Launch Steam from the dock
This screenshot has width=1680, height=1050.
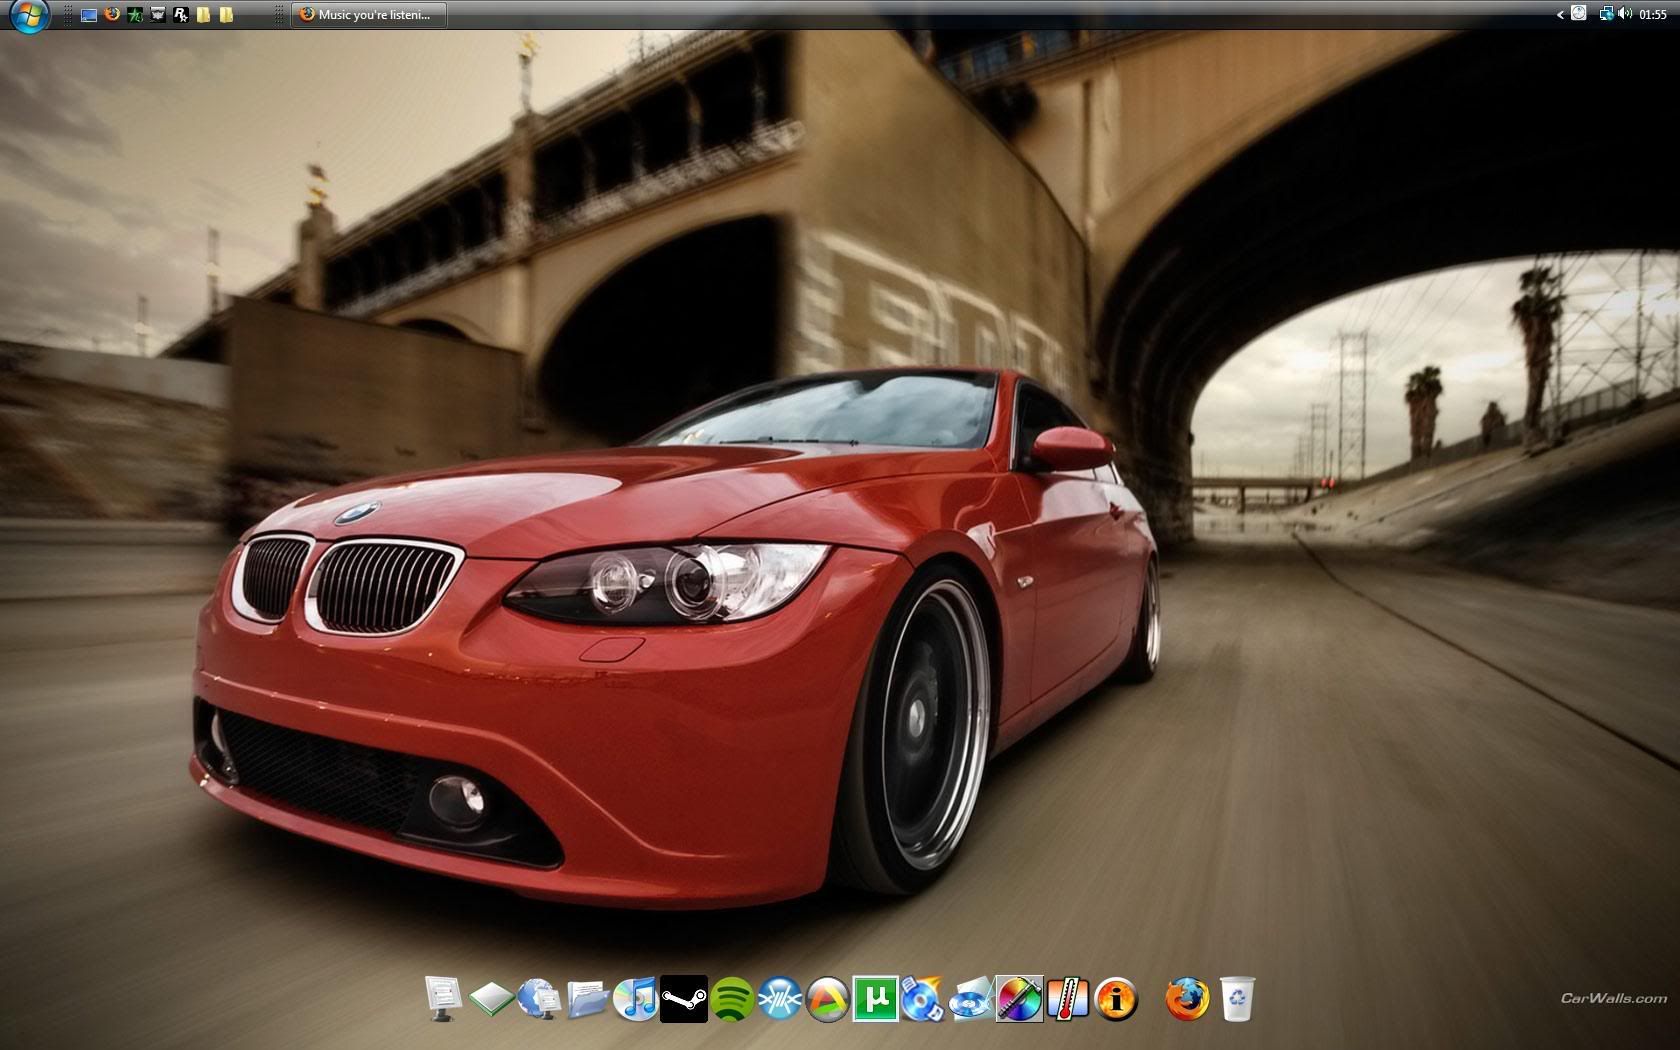[x=684, y=999]
